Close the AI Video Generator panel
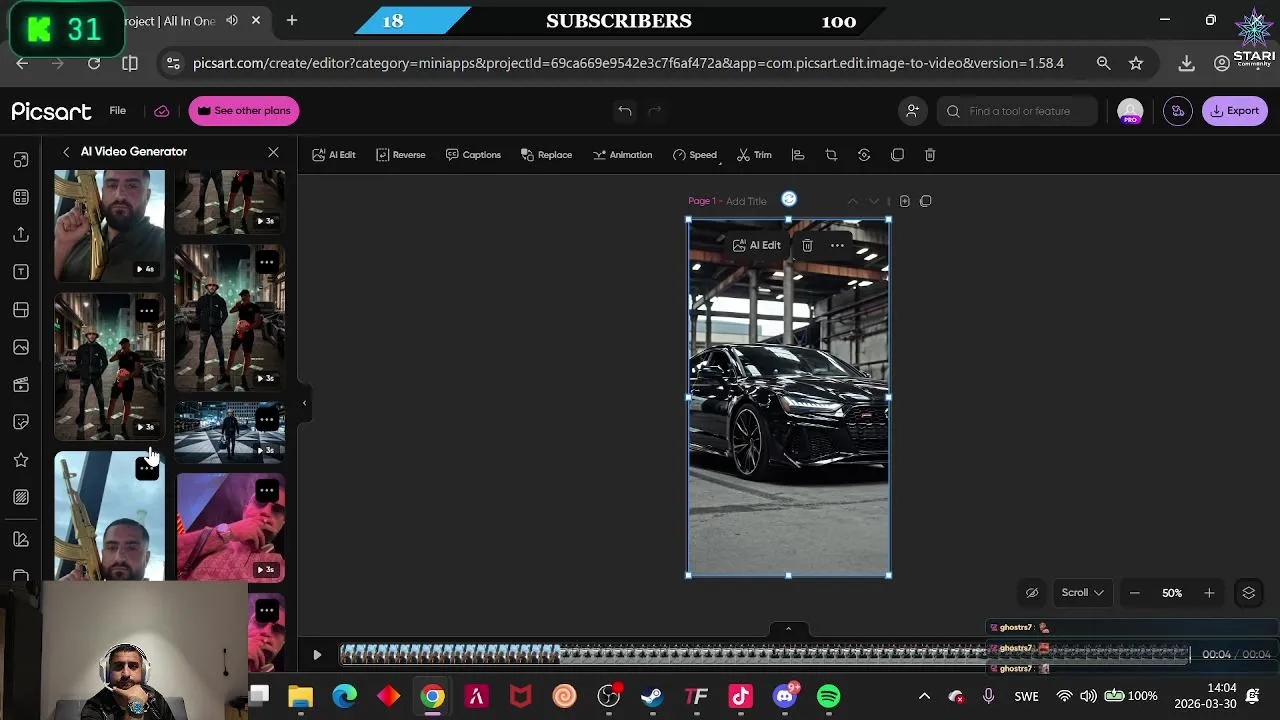 click(x=273, y=152)
